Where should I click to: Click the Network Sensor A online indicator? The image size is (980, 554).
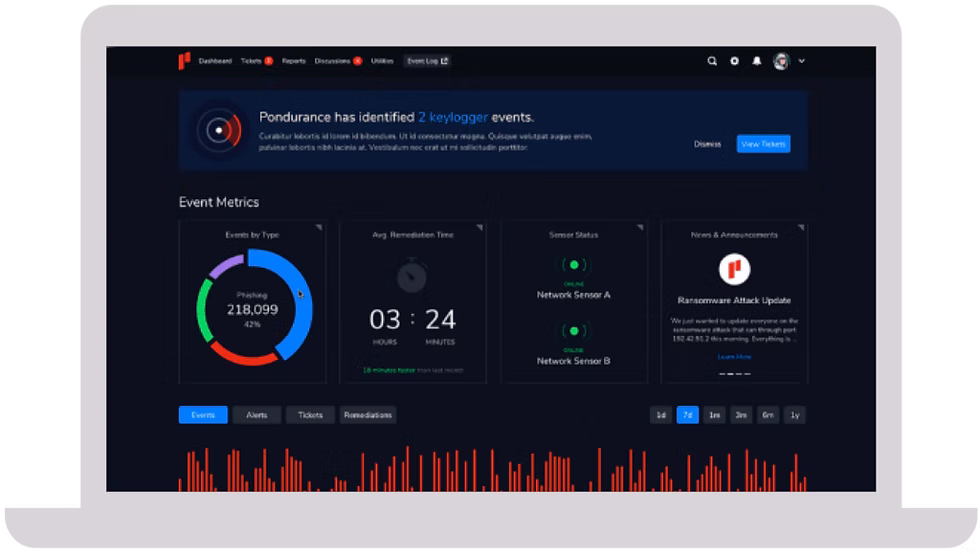tap(574, 265)
